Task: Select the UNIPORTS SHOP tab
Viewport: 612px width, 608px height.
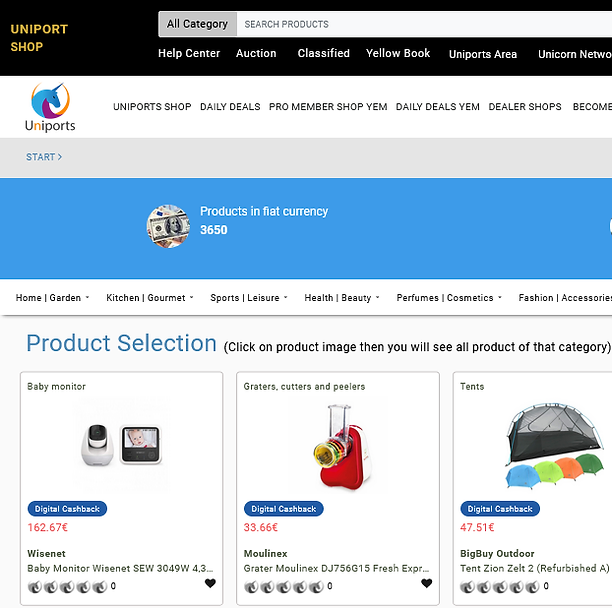Action: 152,107
